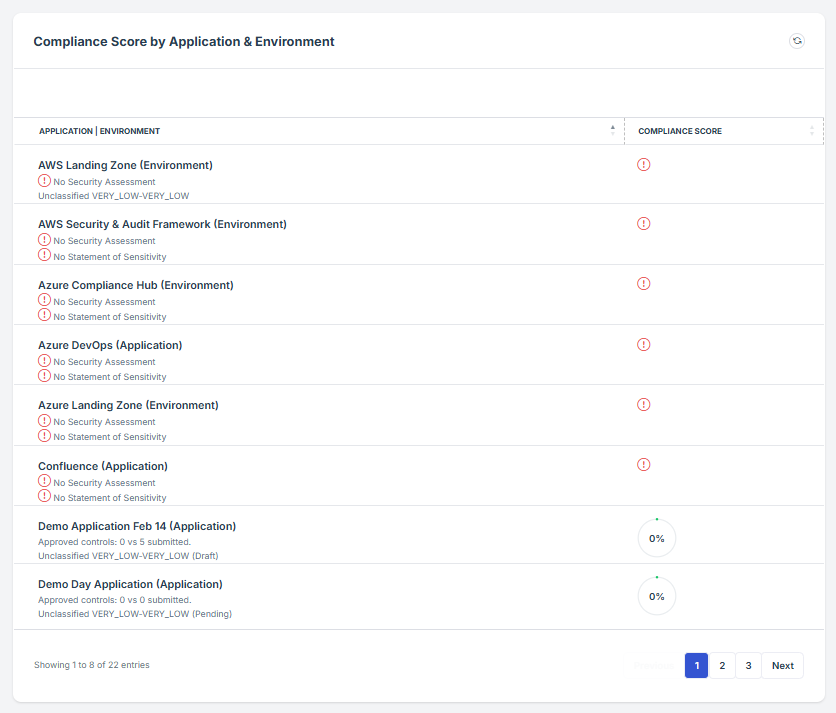This screenshot has width=836, height=713.
Task: Click Confluence compliance score warning icon
Action: pos(643,465)
